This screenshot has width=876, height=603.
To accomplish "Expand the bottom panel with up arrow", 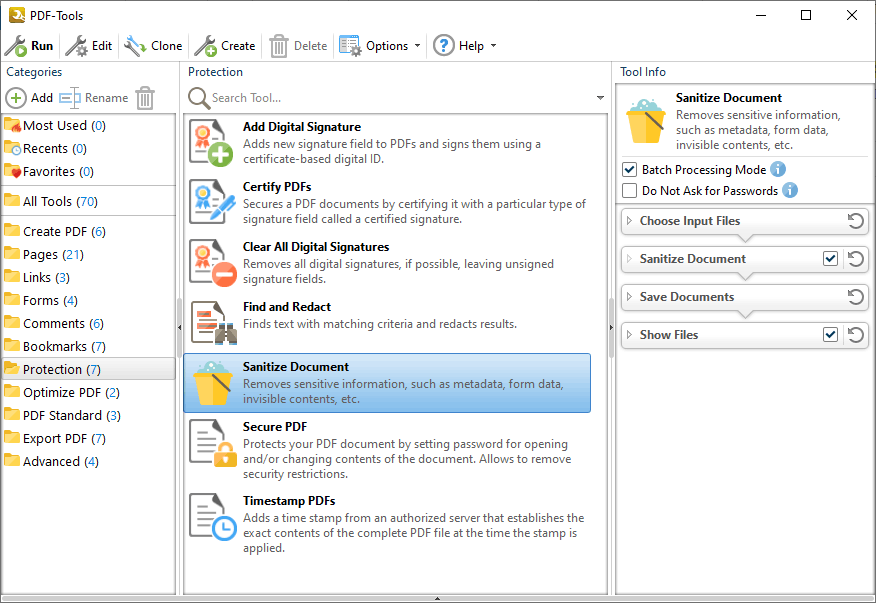I will point(437,599).
